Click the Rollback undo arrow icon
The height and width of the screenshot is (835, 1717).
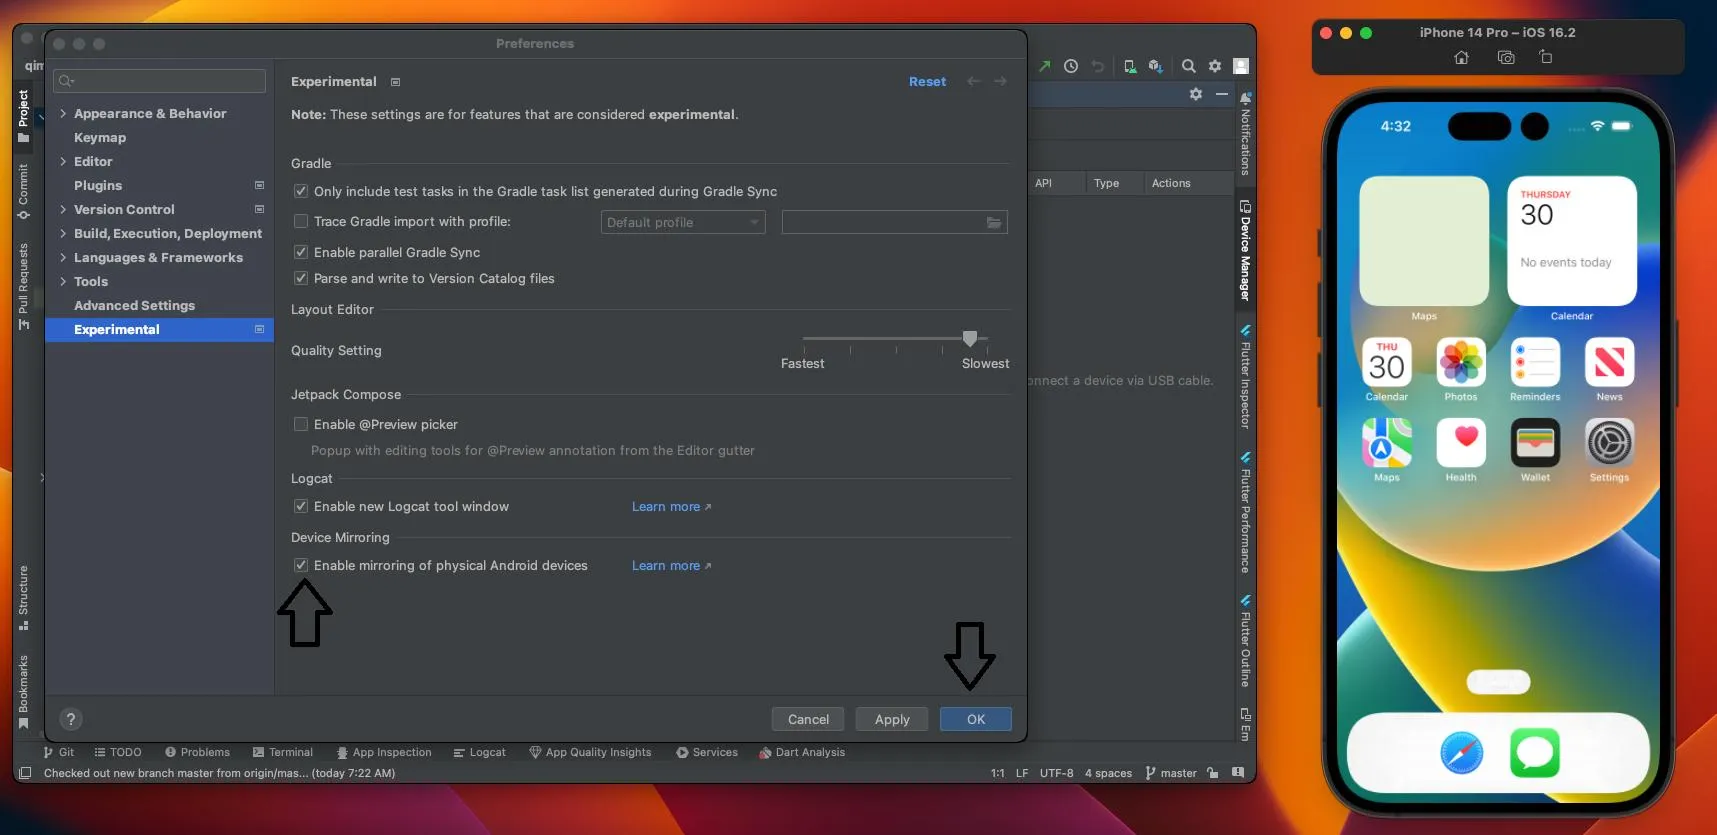pyautogui.click(x=1098, y=66)
